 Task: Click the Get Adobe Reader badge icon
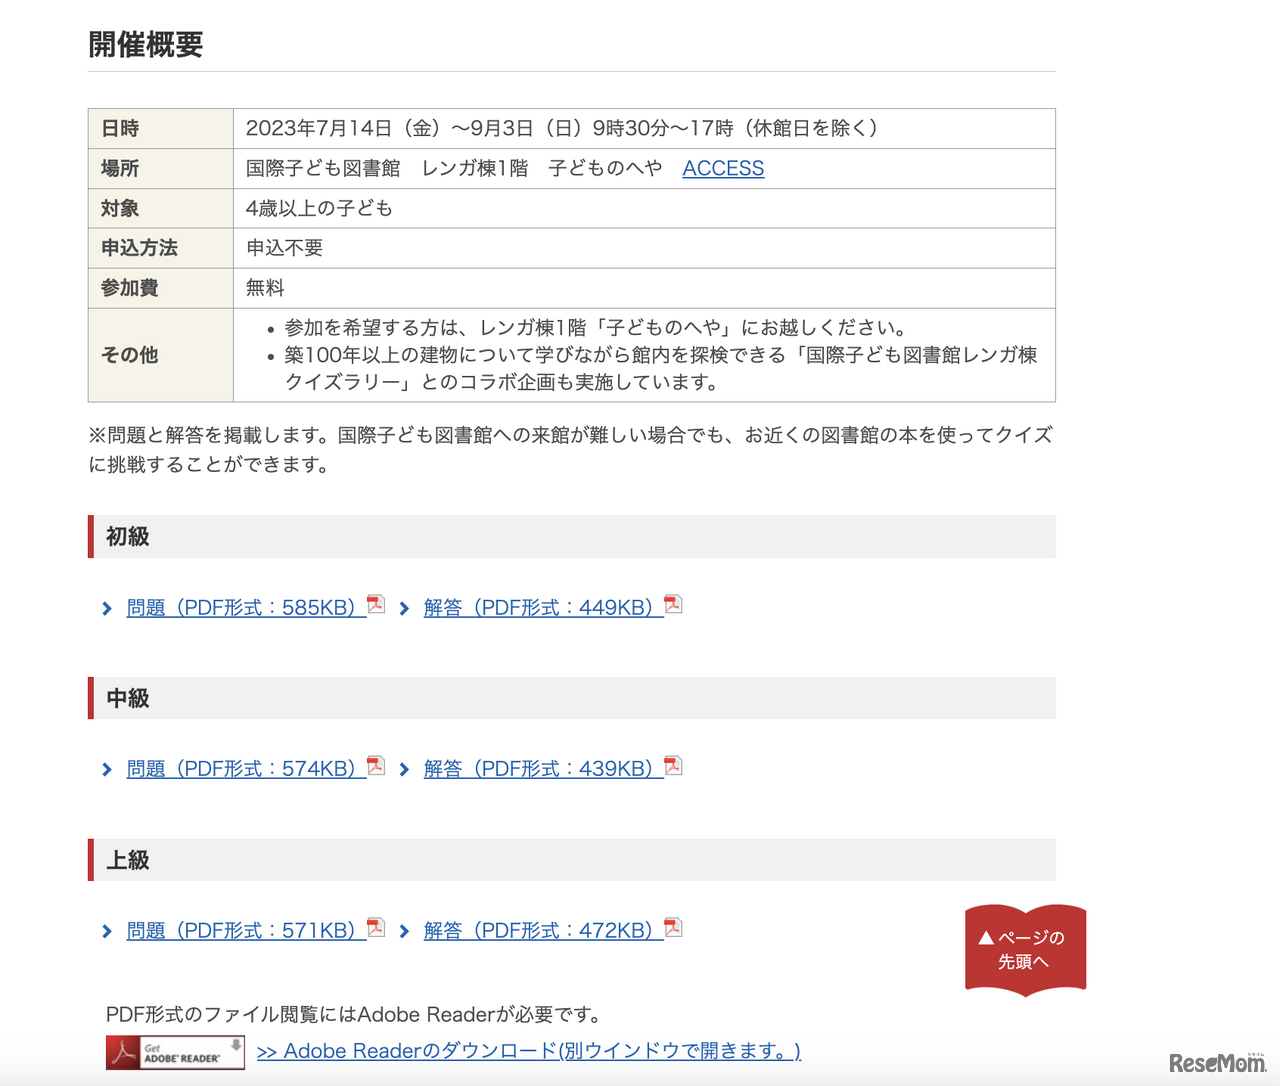[x=175, y=1051]
